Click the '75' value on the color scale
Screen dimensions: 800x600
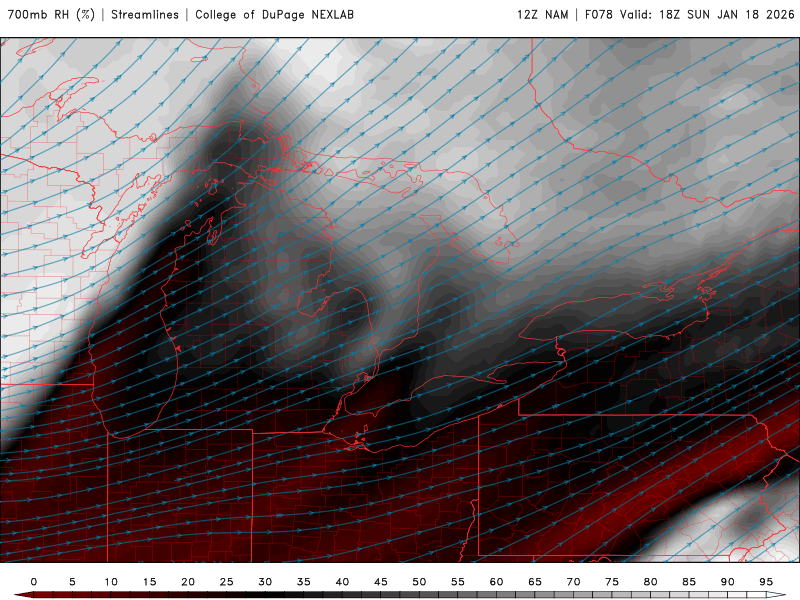pyautogui.click(x=612, y=582)
